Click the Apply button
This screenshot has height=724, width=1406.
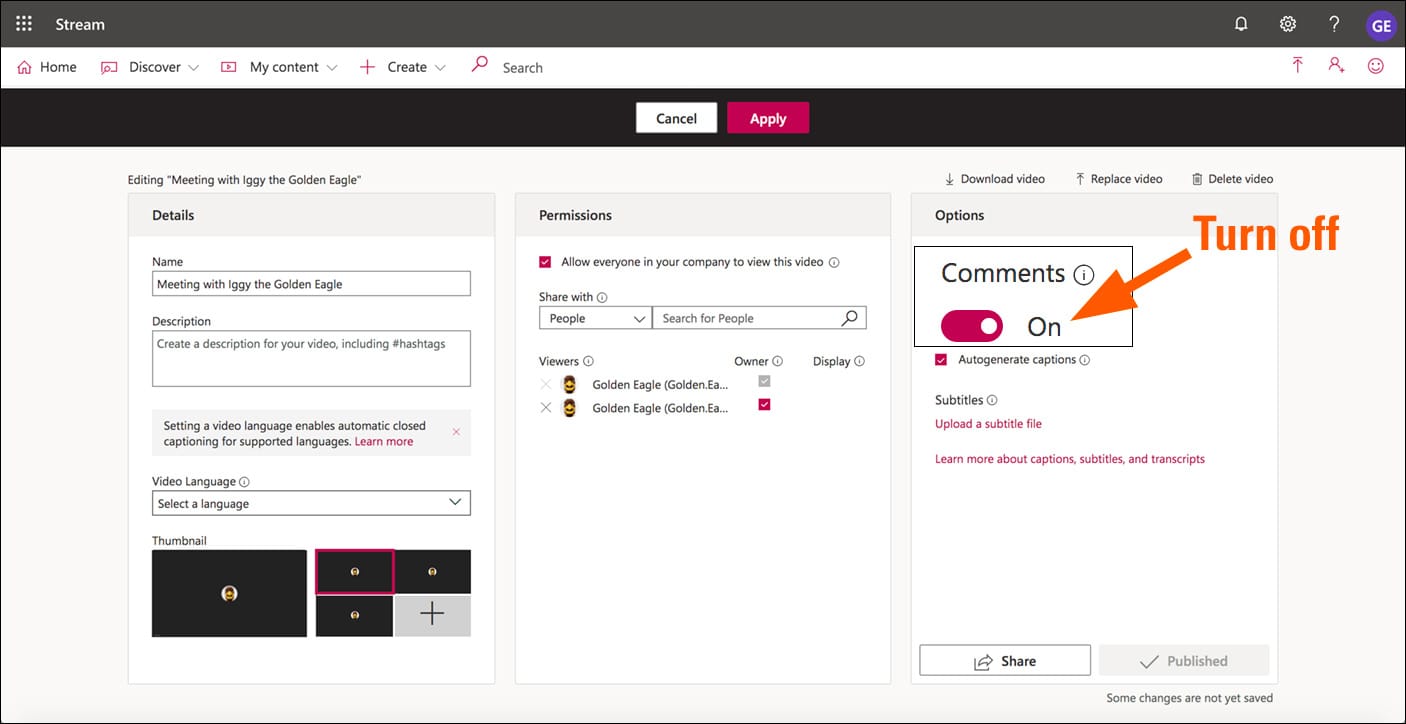point(767,118)
